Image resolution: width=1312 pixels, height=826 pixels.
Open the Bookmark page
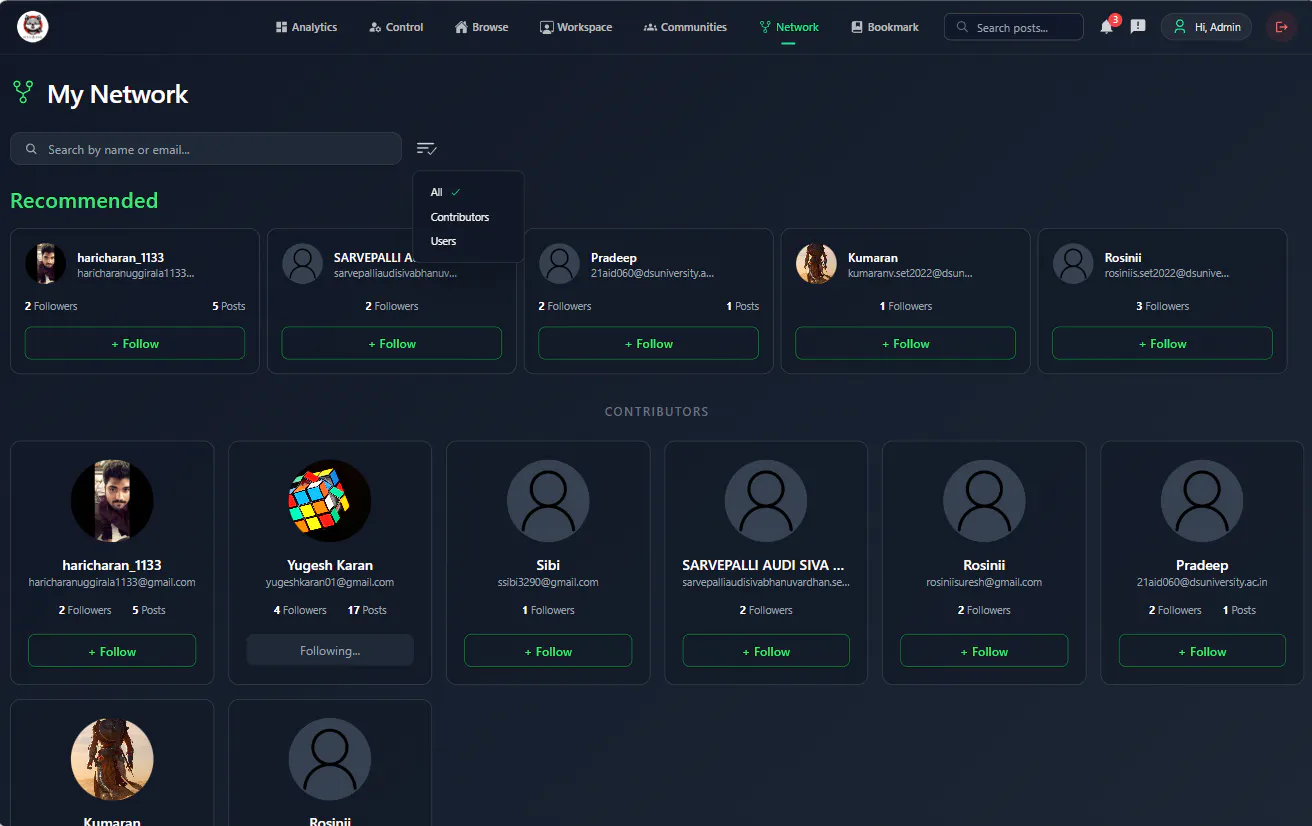pyautogui.click(x=885, y=27)
